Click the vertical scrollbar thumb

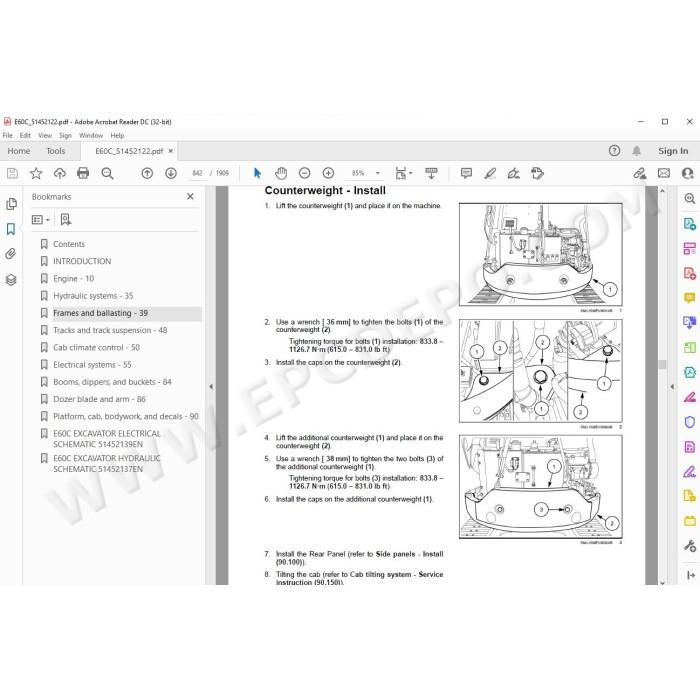662,365
